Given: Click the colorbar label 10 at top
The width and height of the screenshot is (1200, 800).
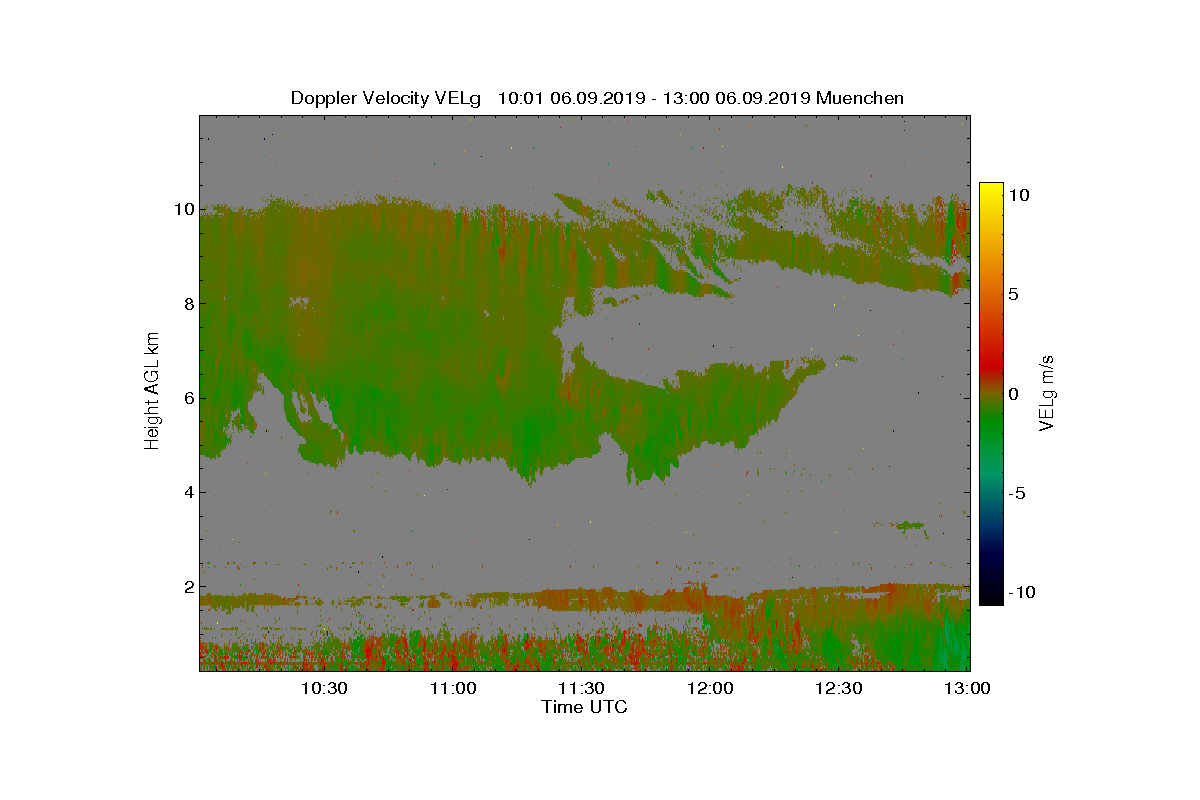Looking at the screenshot, I should pyautogui.click(x=1019, y=196).
